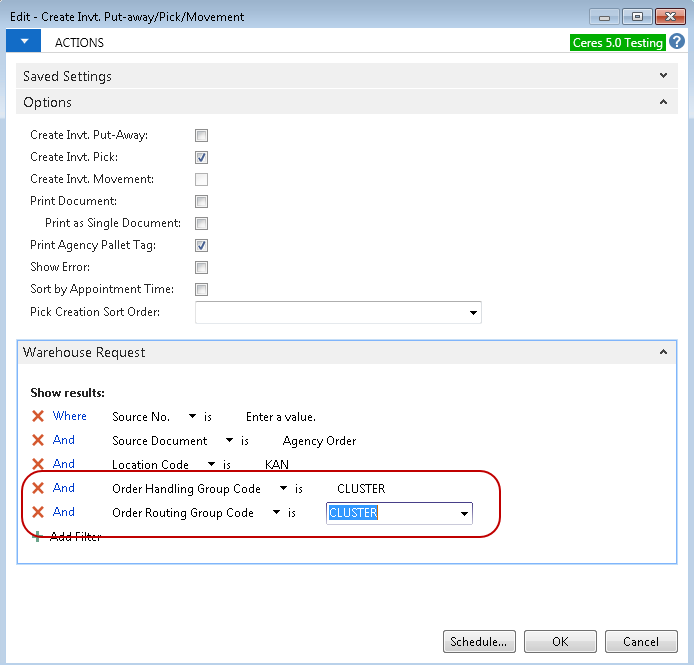694x665 pixels.
Task: Remove the Source No. filter row
Action: [x=38, y=416]
